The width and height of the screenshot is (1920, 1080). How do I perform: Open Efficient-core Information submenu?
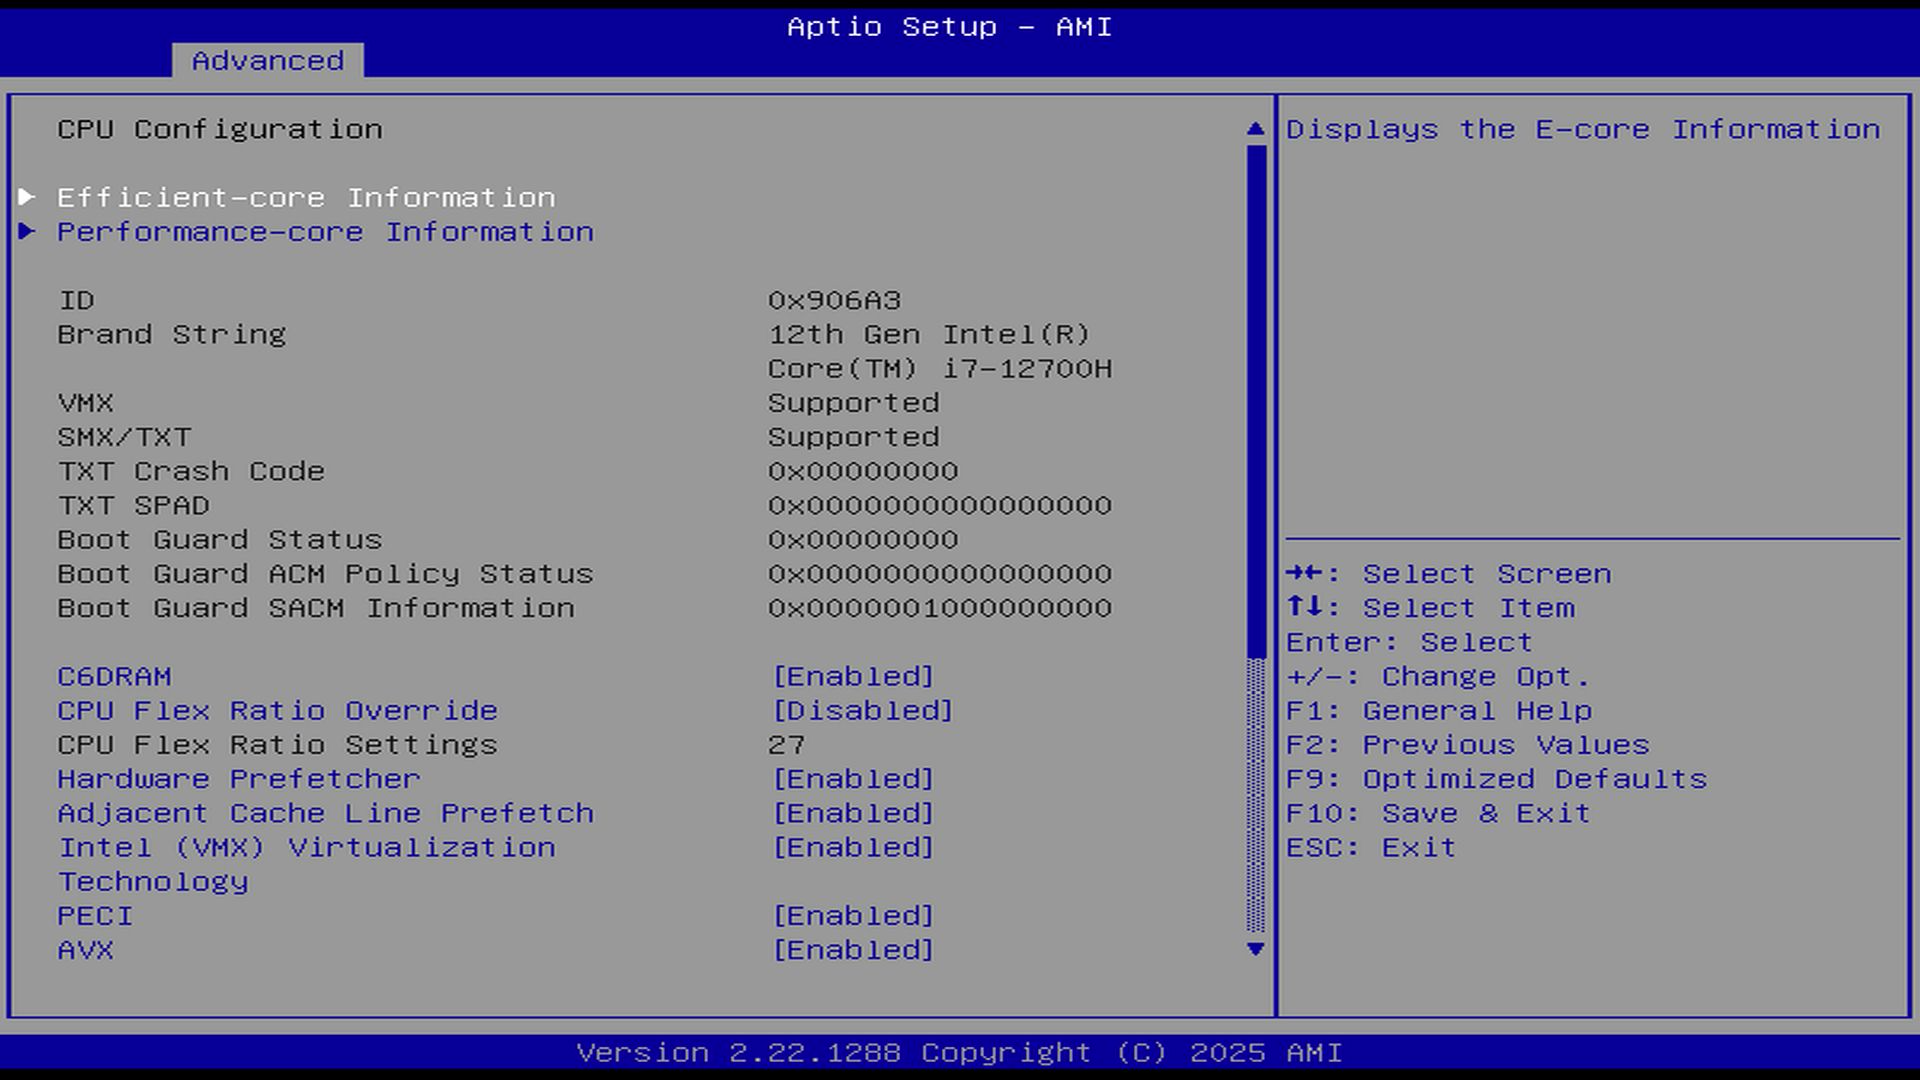[x=306, y=197]
